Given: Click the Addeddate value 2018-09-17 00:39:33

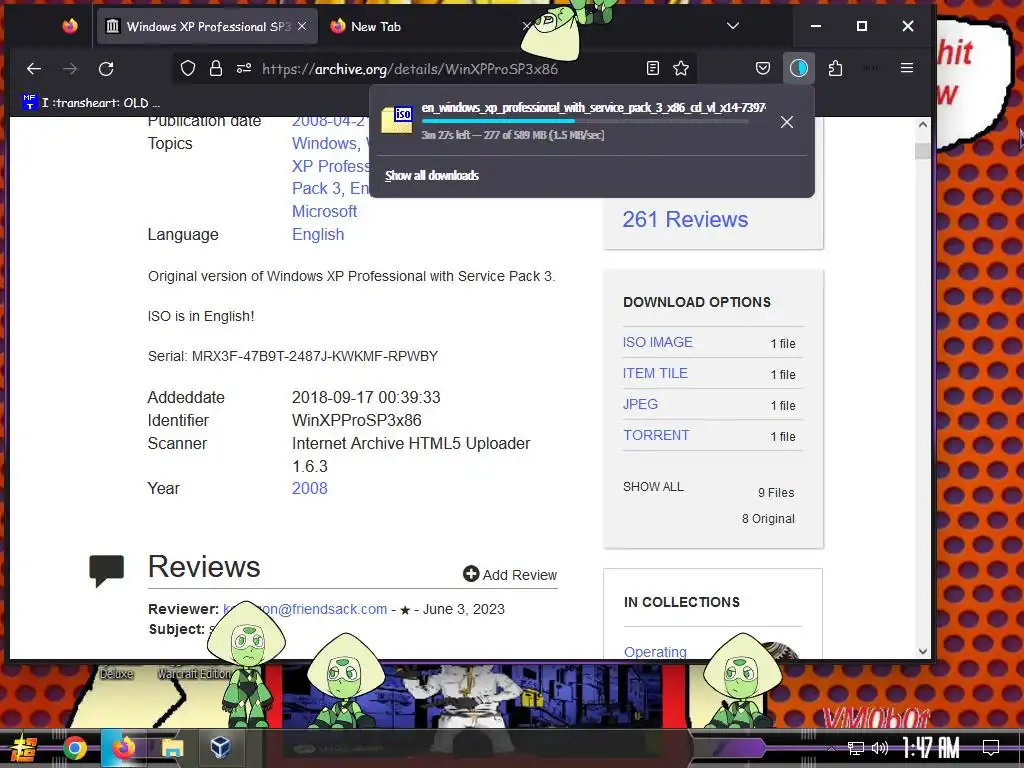Looking at the screenshot, I should (x=366, y=398).
